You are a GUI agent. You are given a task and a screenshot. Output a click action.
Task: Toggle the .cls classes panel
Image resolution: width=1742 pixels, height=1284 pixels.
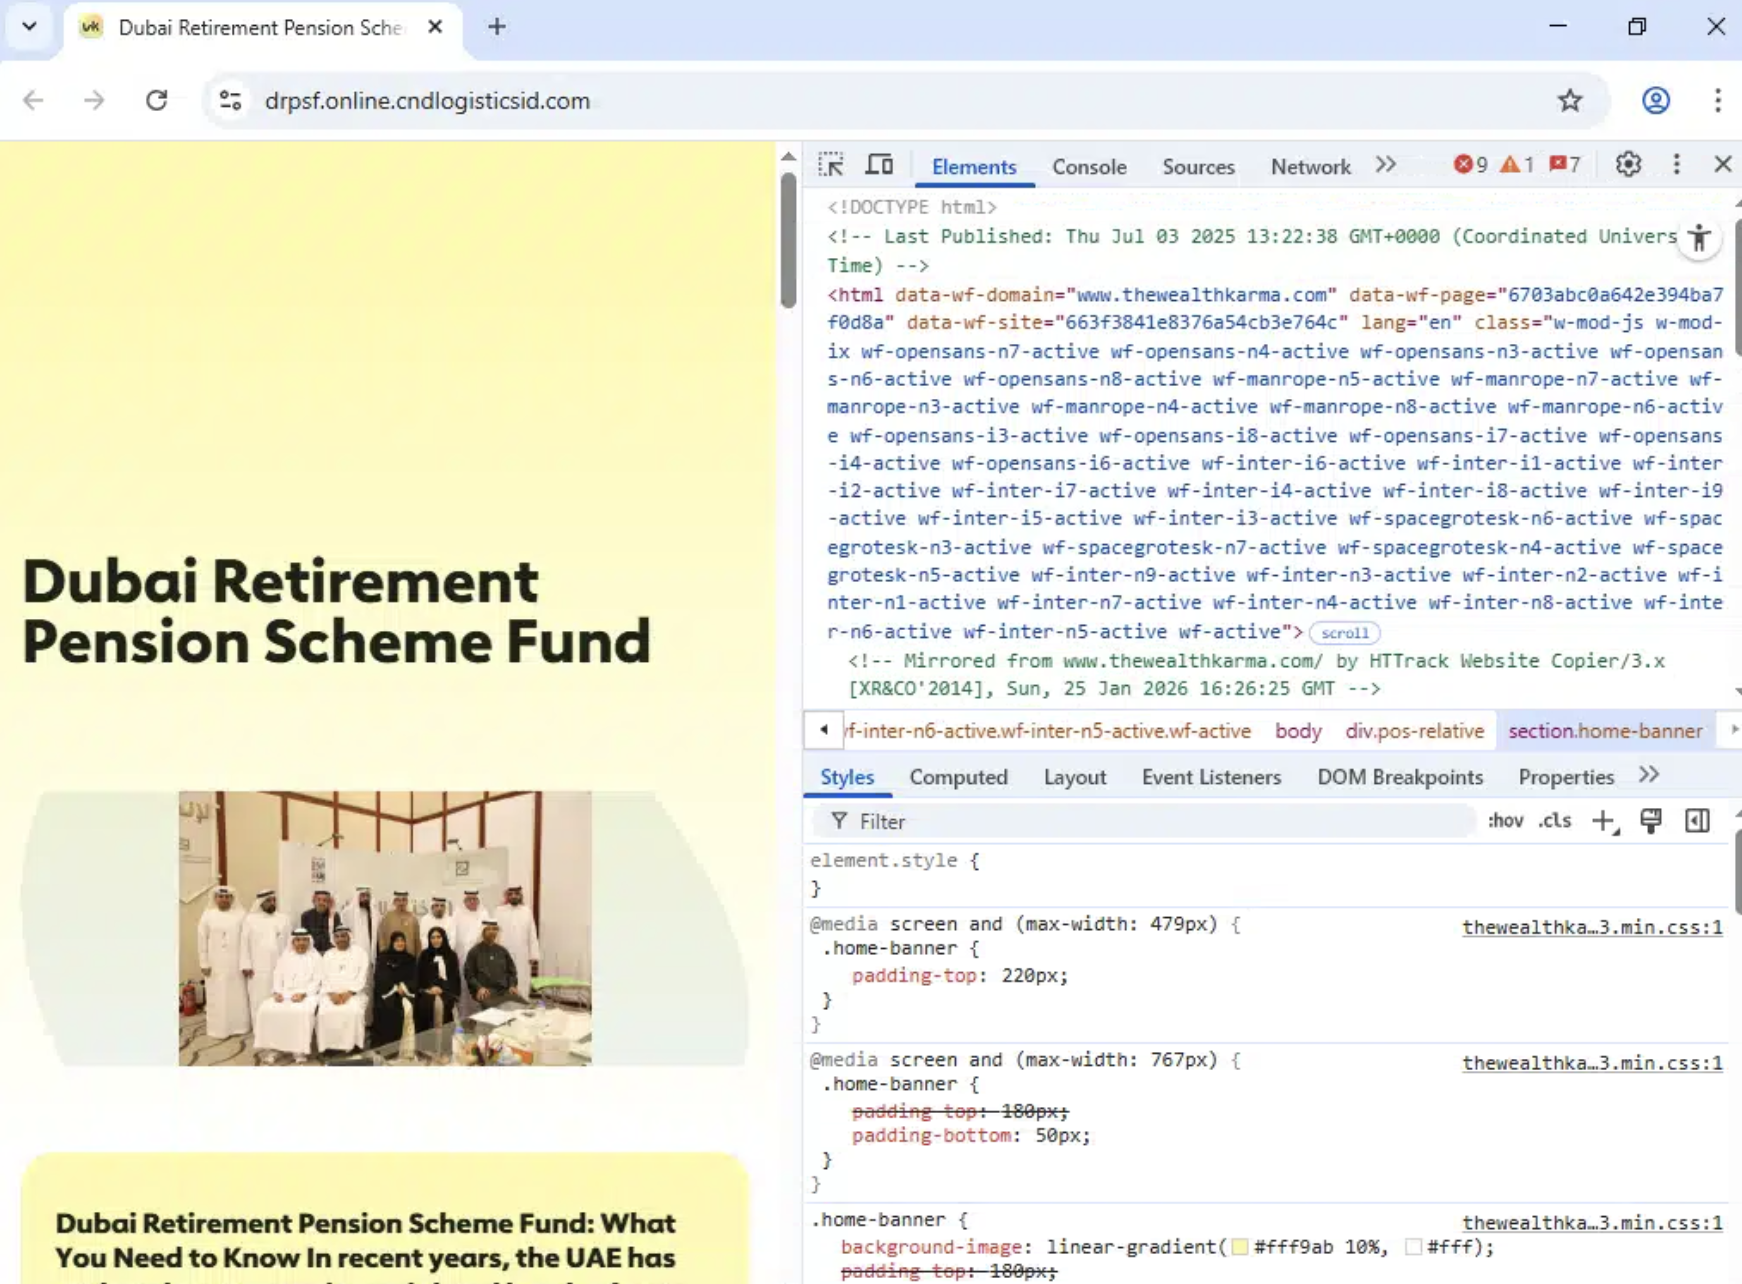1555,821
